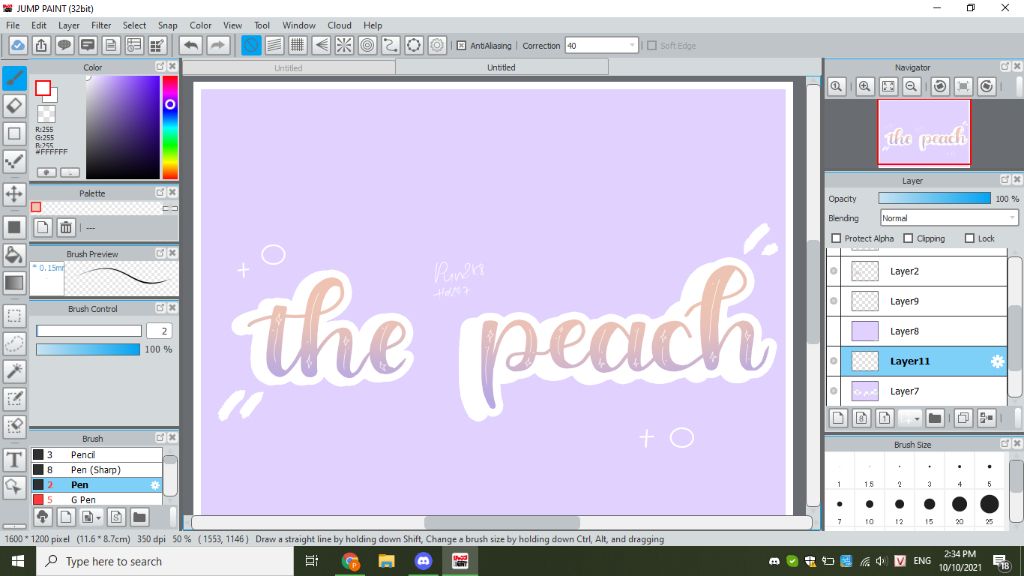Create a new layer folder

coord(935,418)
